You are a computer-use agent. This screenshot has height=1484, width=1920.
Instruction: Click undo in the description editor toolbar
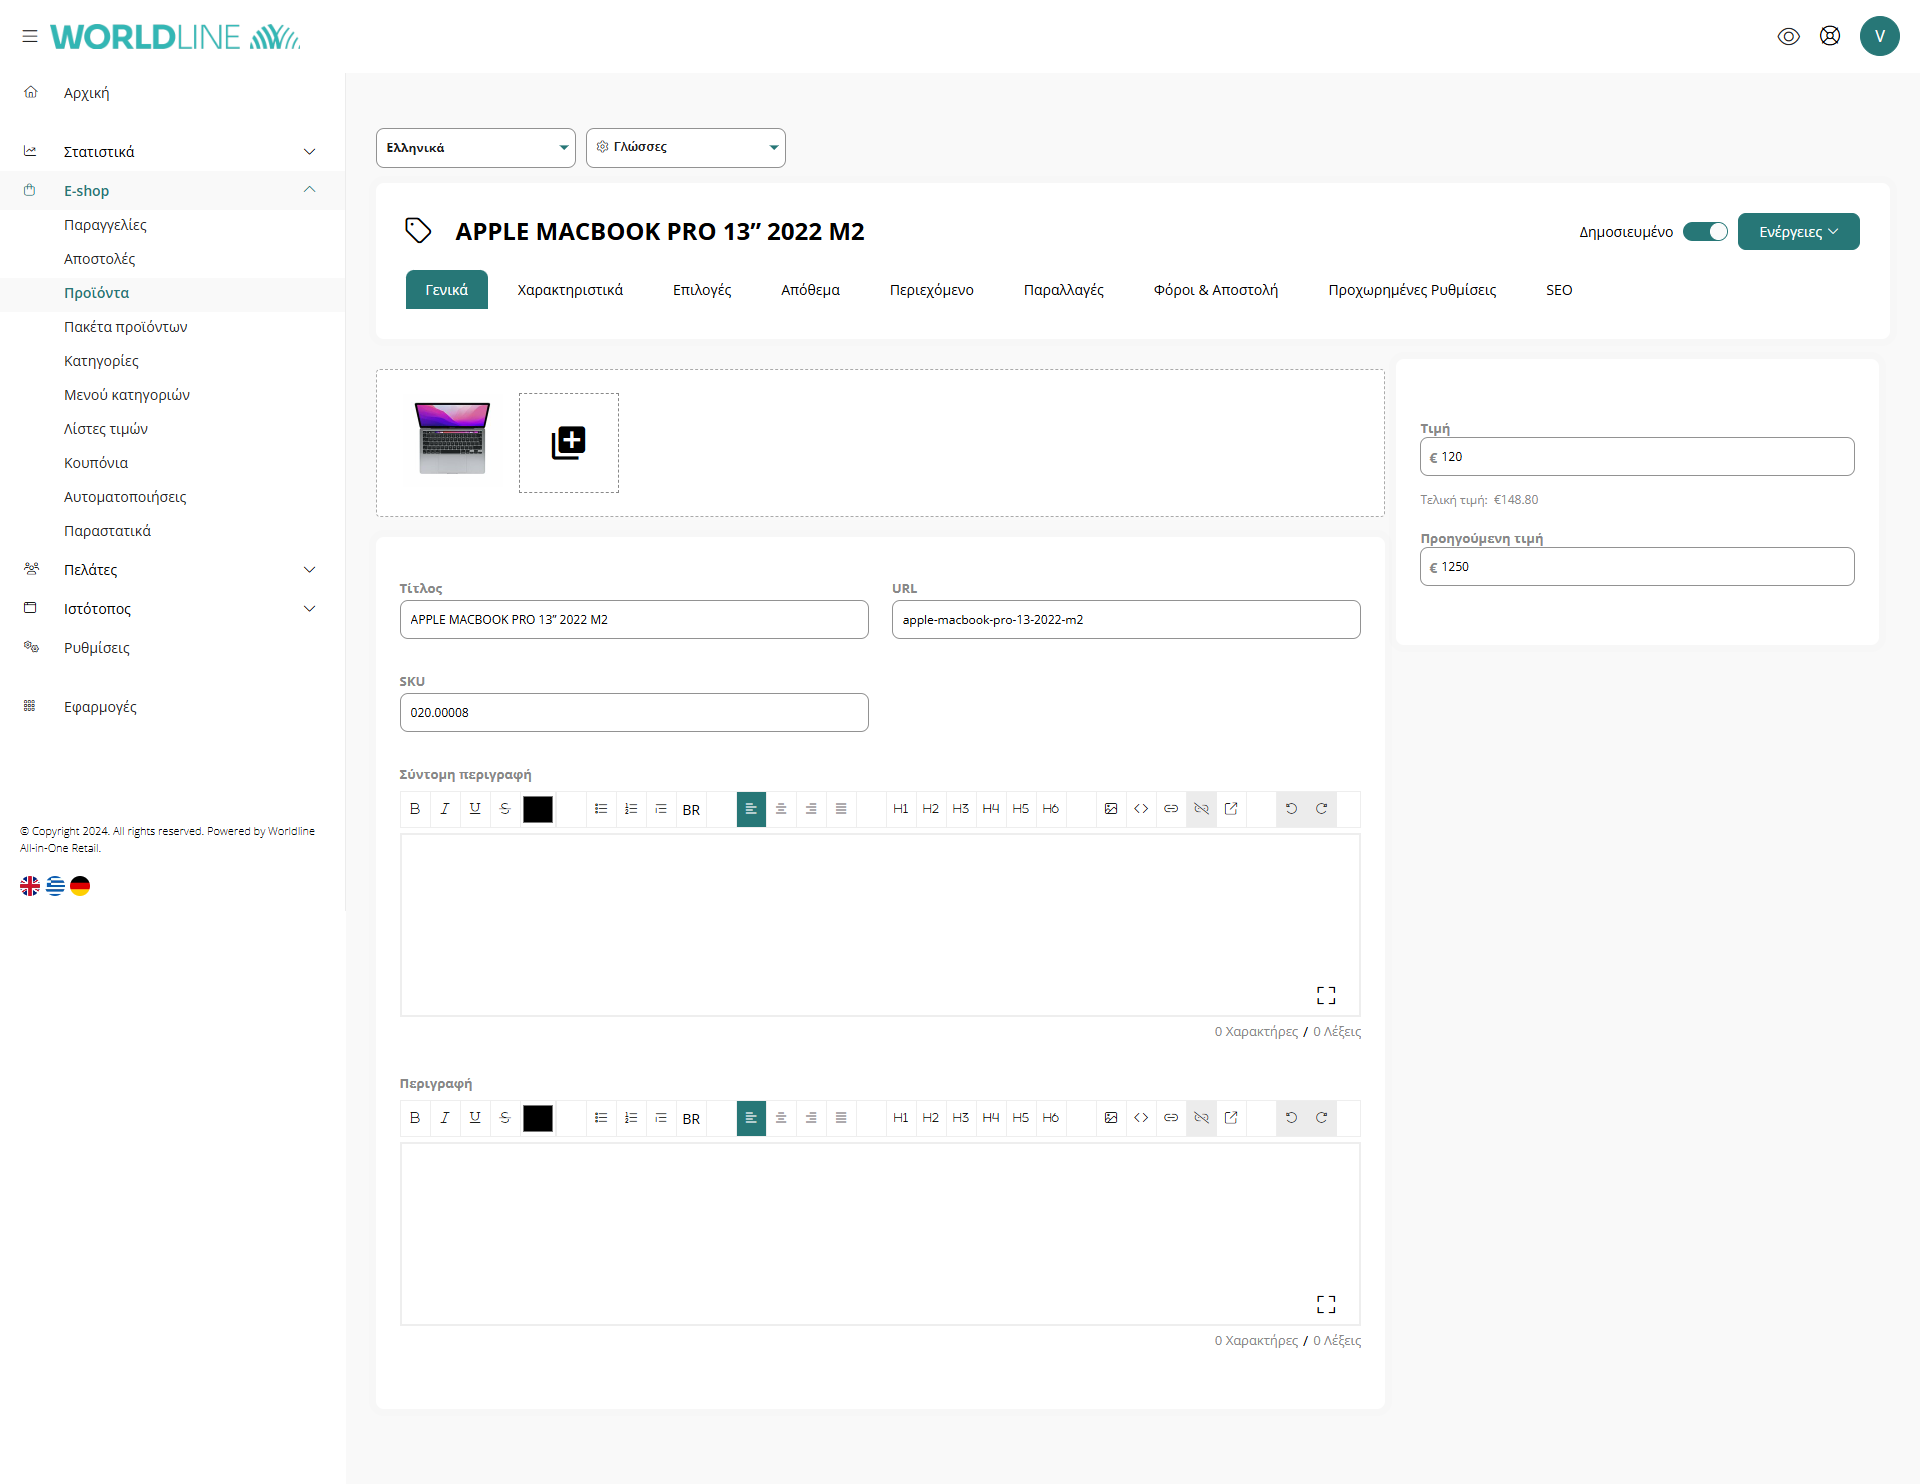(x=1291, y=1118)
